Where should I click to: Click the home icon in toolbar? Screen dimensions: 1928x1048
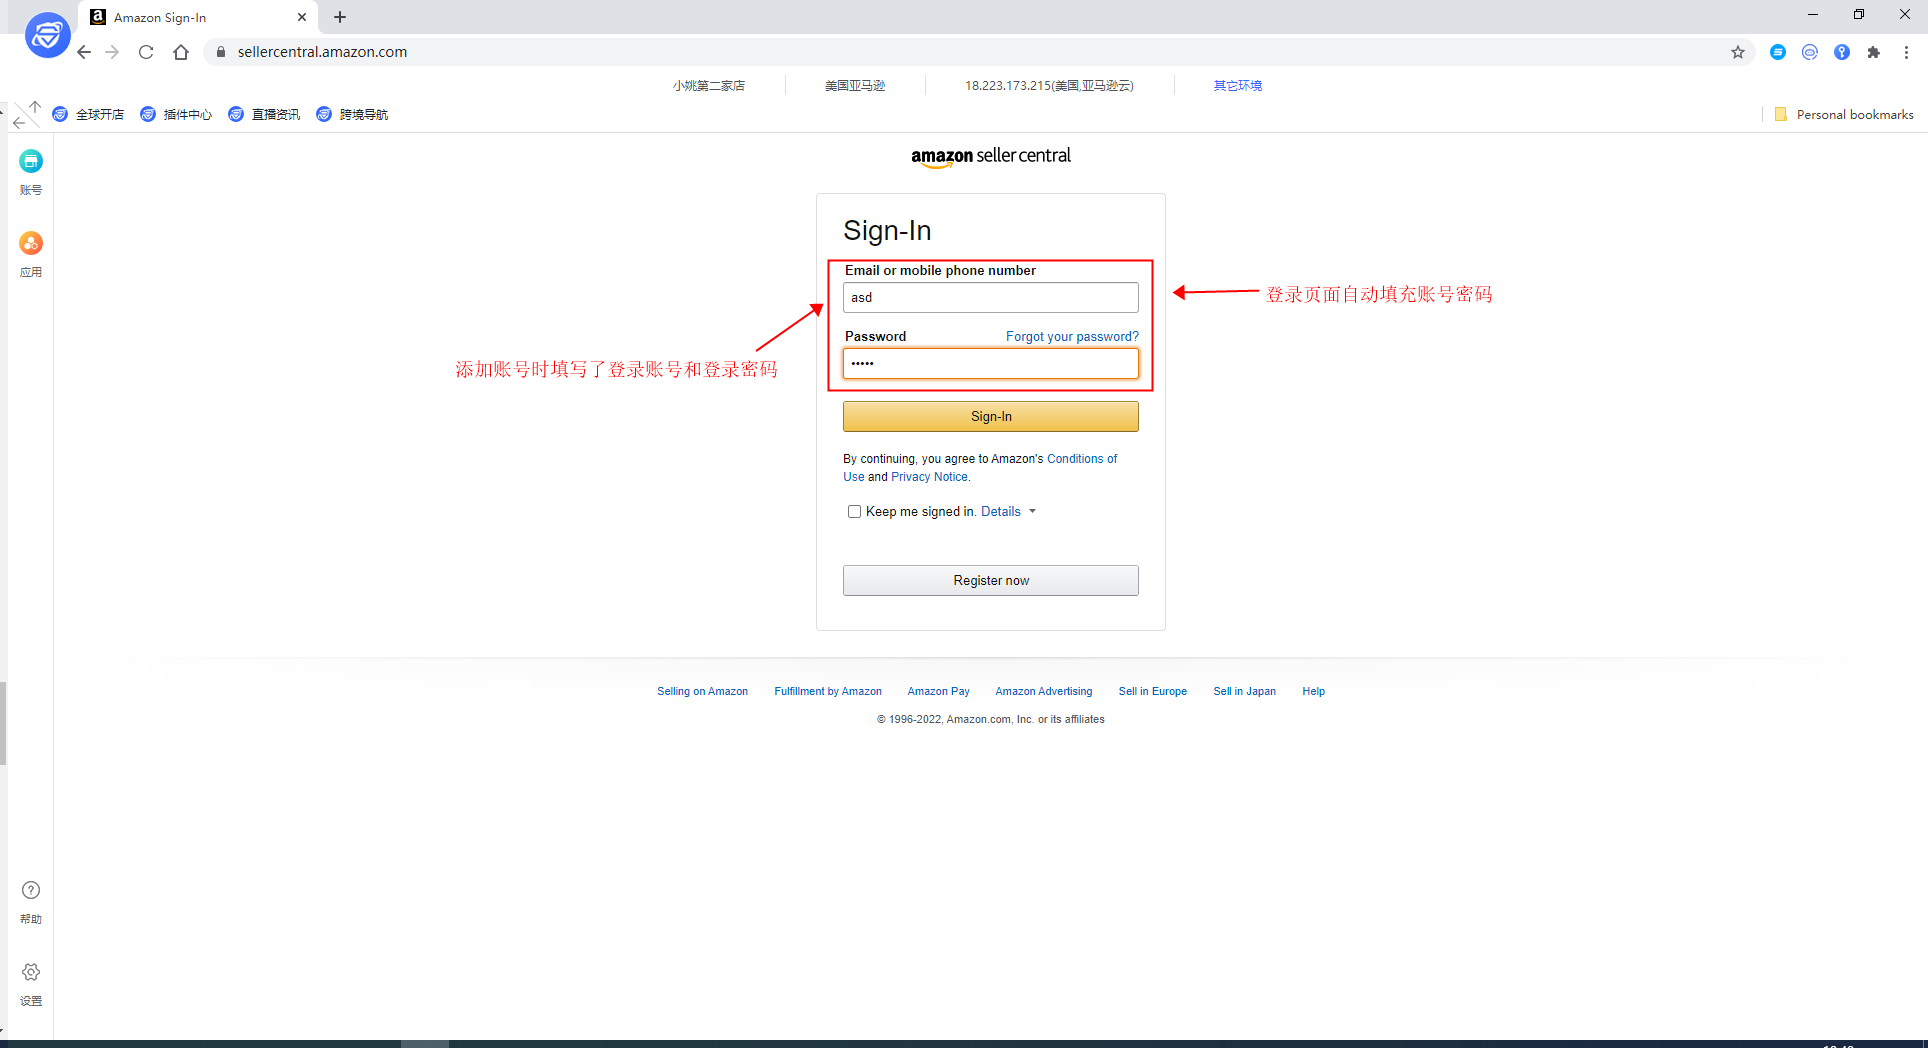[181, 52]
